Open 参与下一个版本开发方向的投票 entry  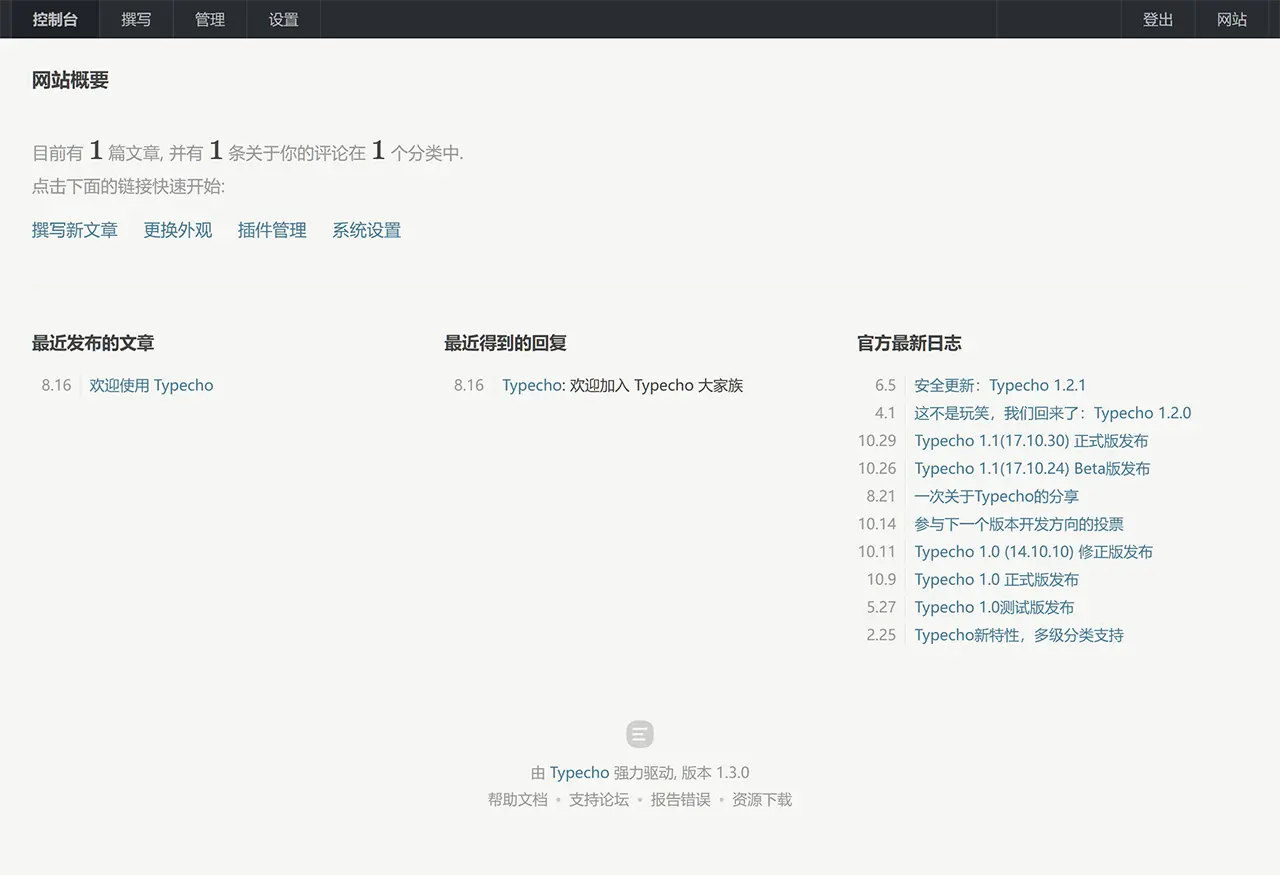pos(1019,524)
